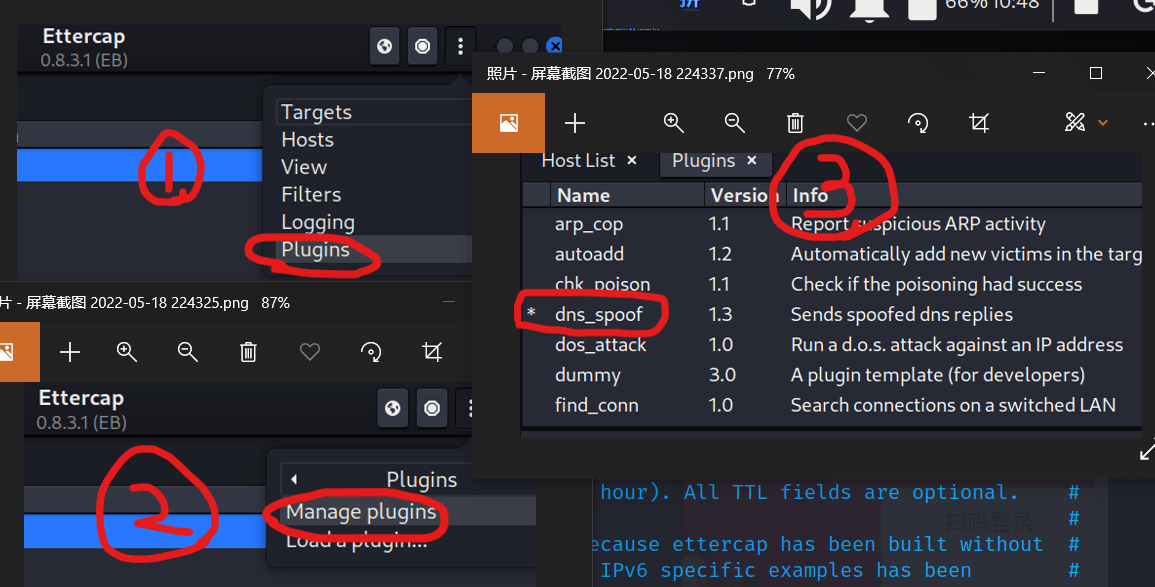This screenshot has width=1155, height=587.
Task: Open the three-dot menu above the Targets entry
Action: tap(461, 46)
